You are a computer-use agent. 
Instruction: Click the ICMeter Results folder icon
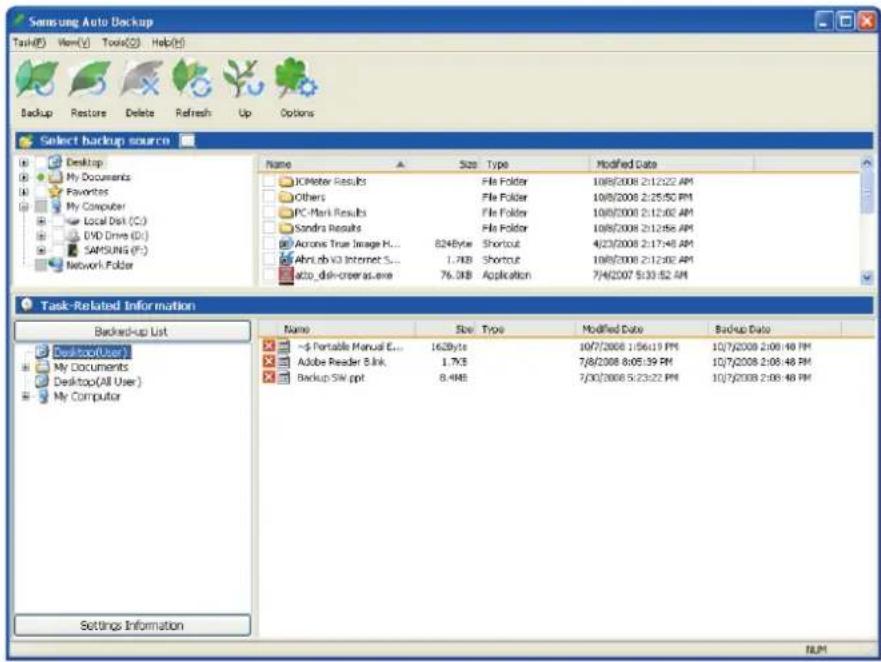coord(287,182)
